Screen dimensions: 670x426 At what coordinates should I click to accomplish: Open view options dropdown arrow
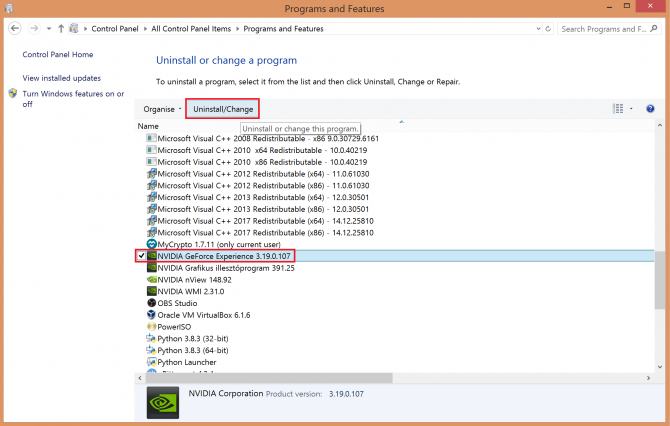point(631,109)
